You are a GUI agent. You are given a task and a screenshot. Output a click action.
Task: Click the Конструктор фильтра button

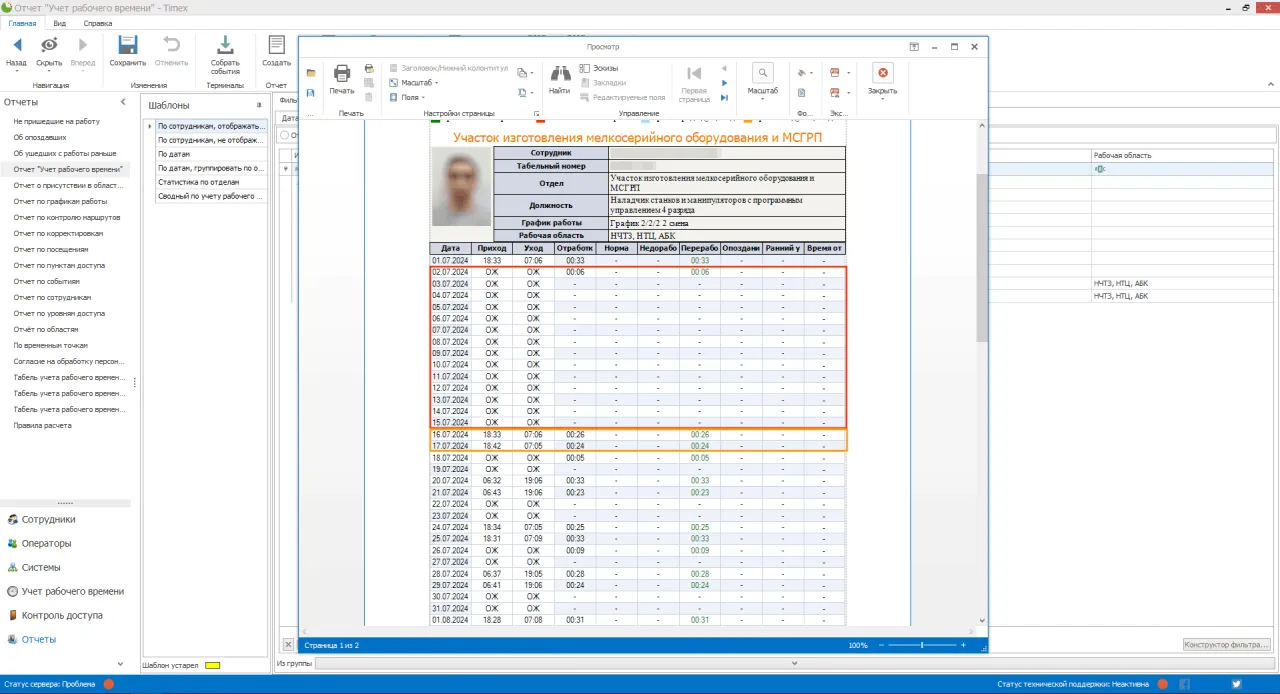1227,645
